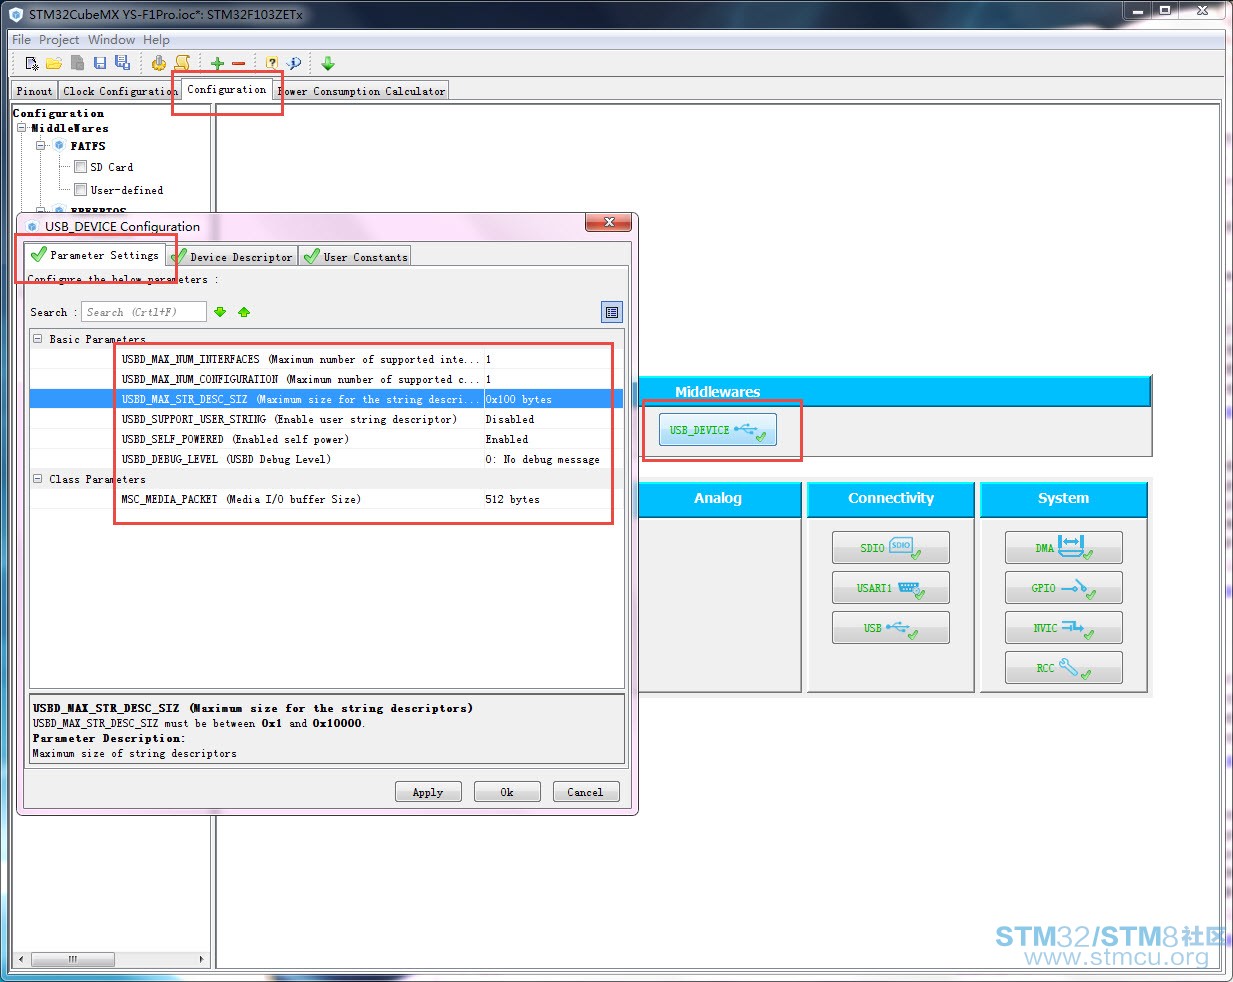1233x982 pixels.
Task: Open the Help menu
Action: (x=156, y=40)
